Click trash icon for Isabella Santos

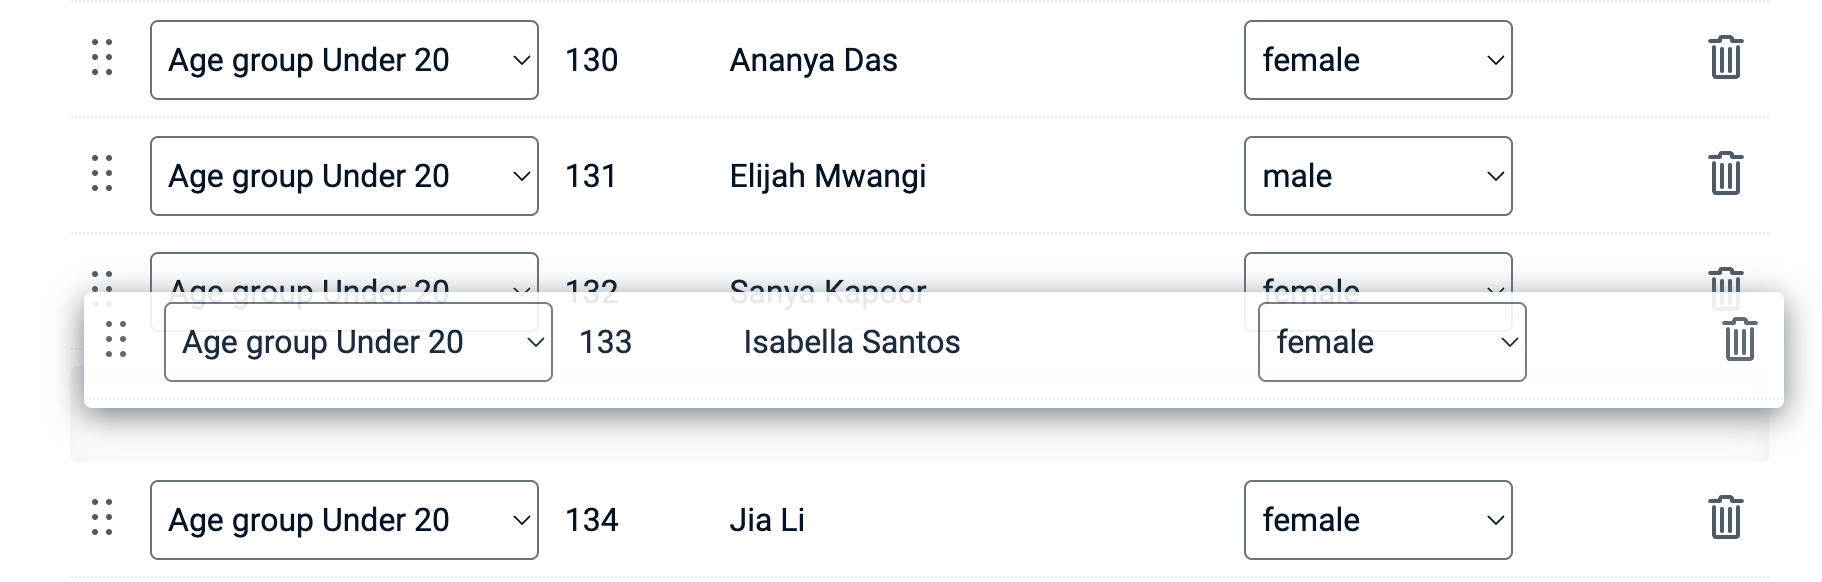coord(1739,341)
